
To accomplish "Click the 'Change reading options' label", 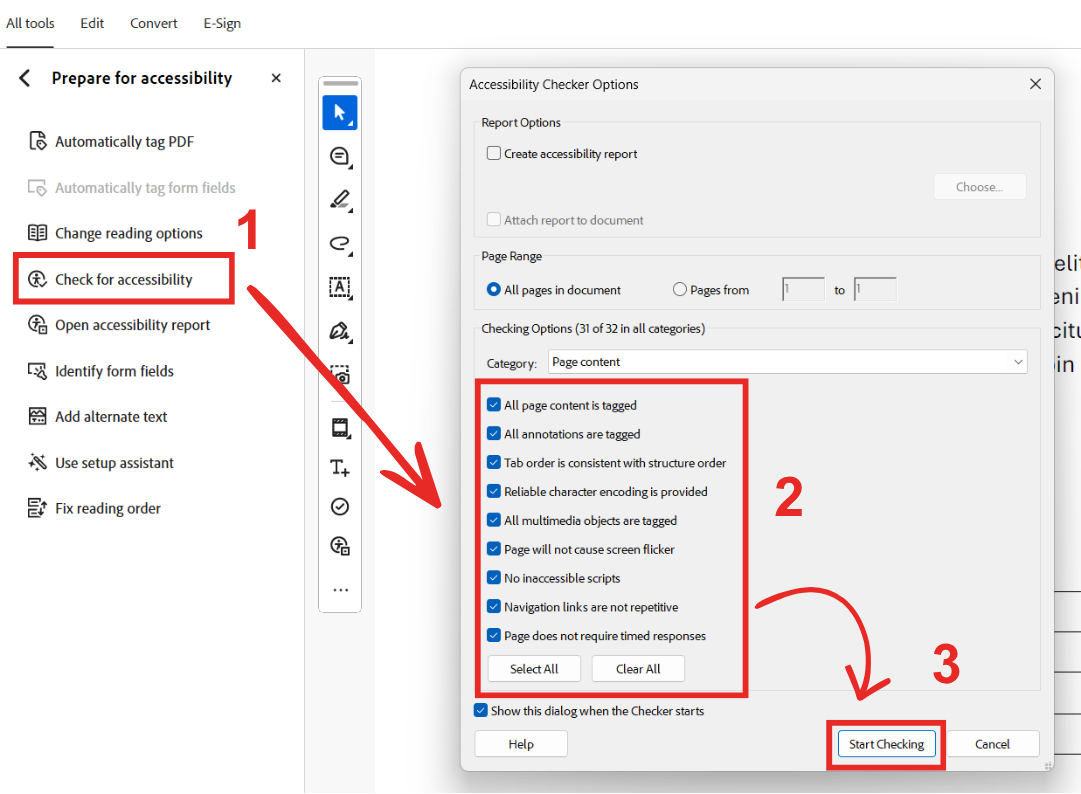I will pyautogui.click(x=129, y=234).
